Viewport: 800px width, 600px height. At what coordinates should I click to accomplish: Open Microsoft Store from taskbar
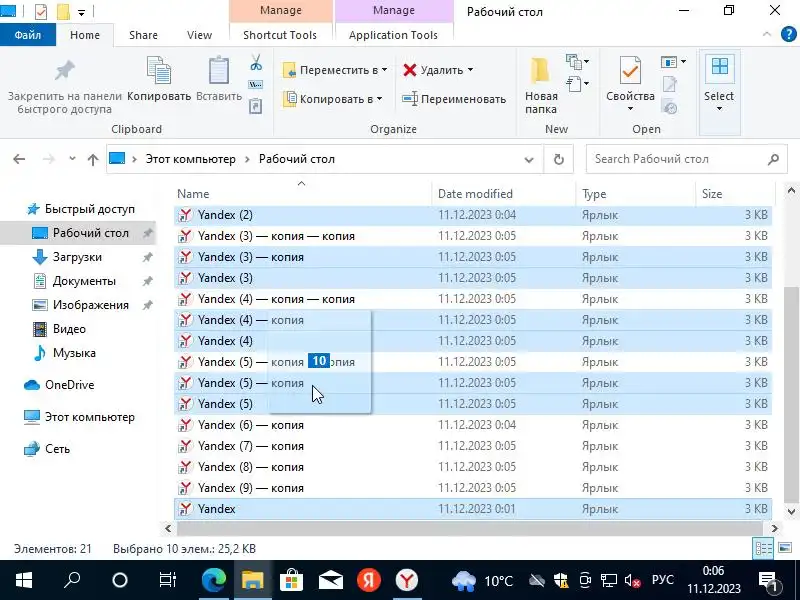(x=291, y=580)
